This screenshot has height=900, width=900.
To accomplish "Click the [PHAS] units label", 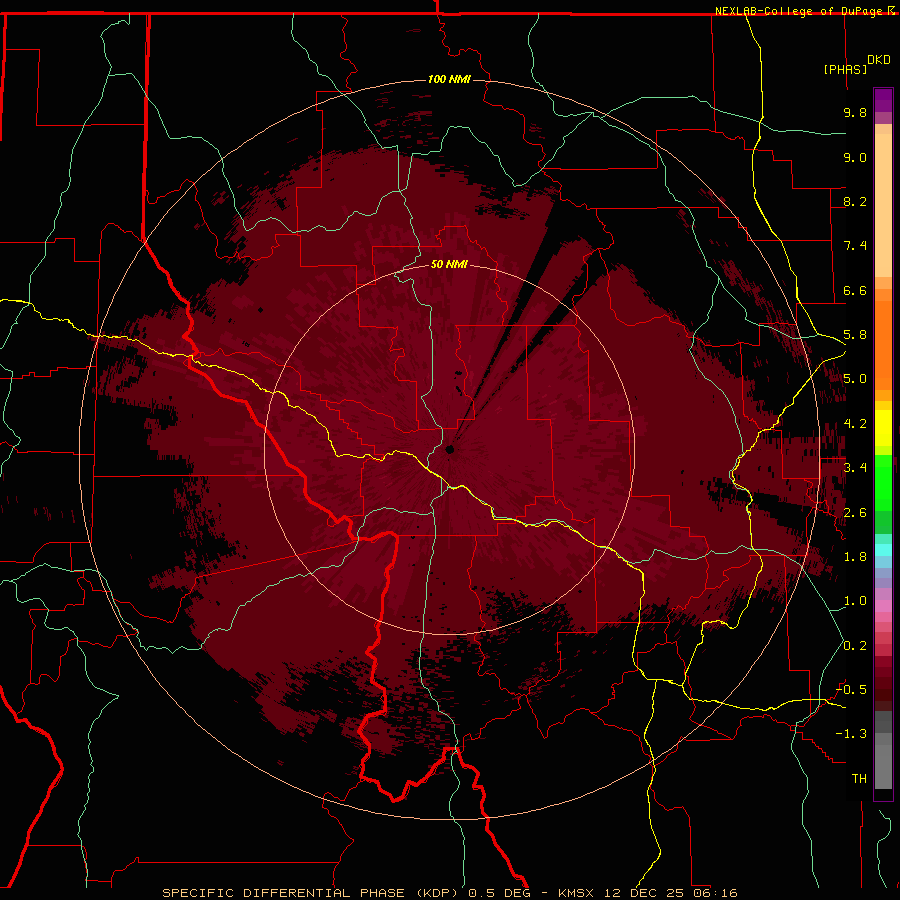I will [x=845, y=69].
